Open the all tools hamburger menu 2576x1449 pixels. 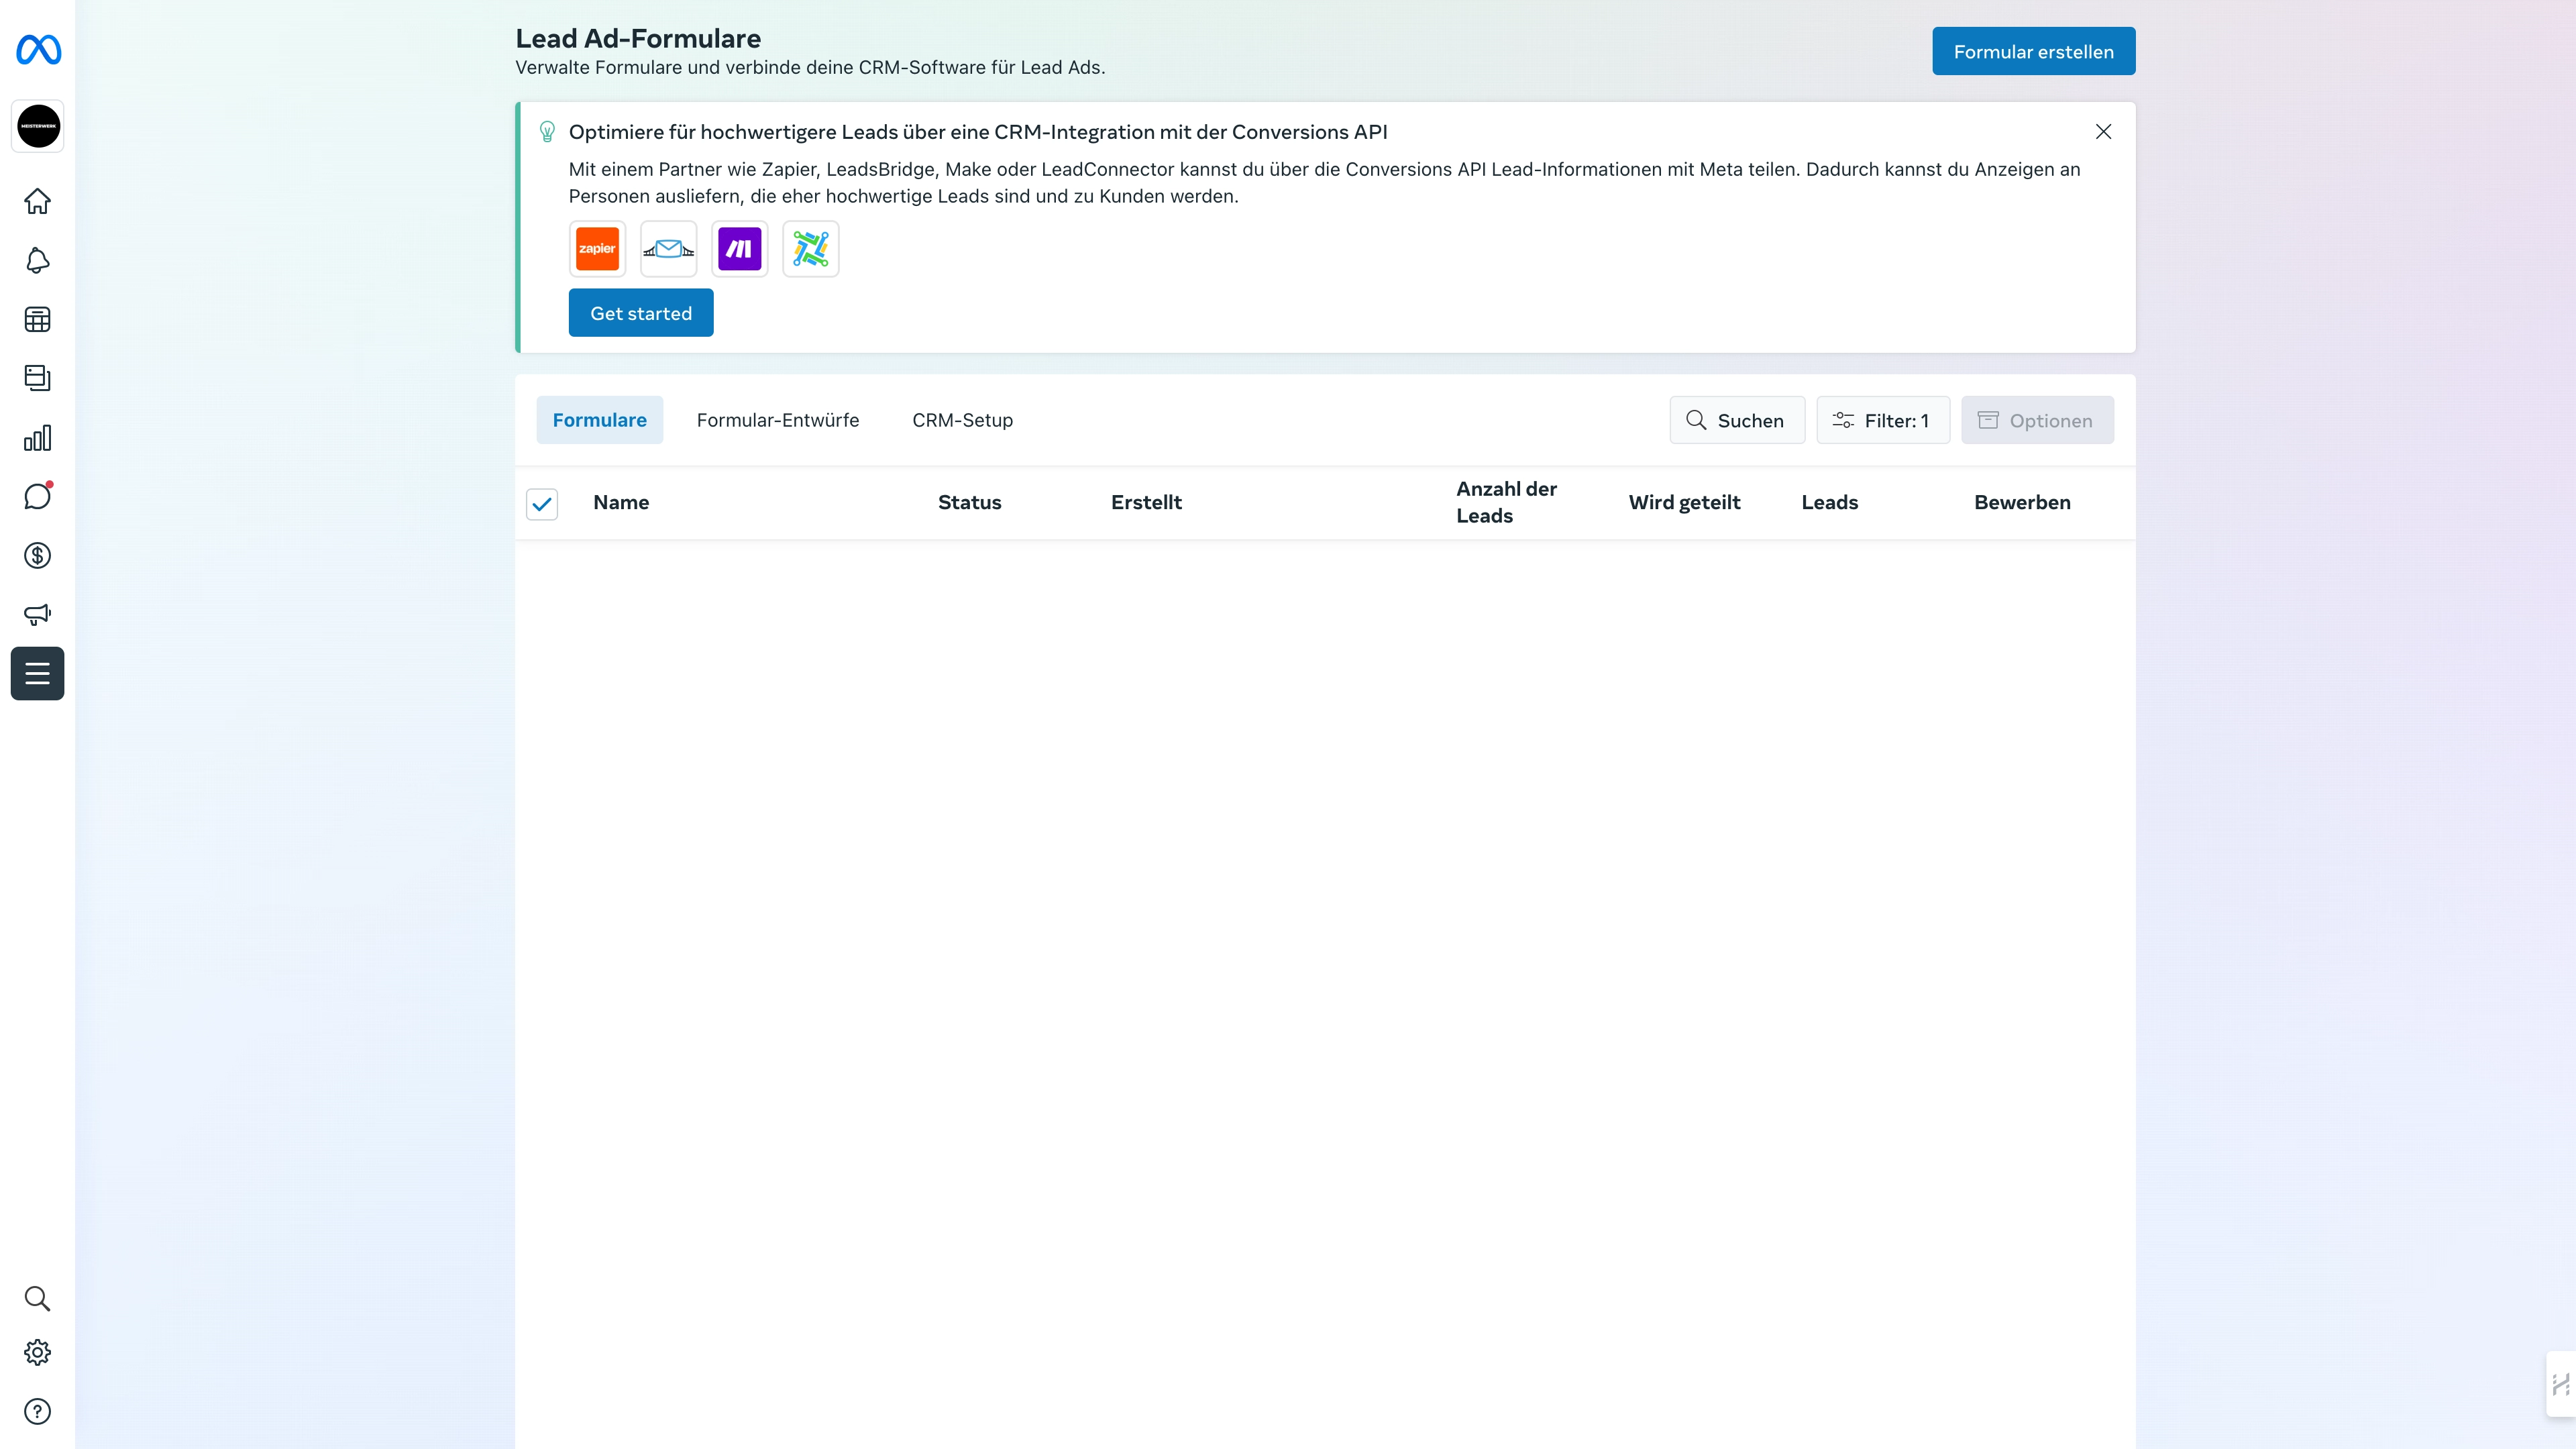tap(38, 673)
